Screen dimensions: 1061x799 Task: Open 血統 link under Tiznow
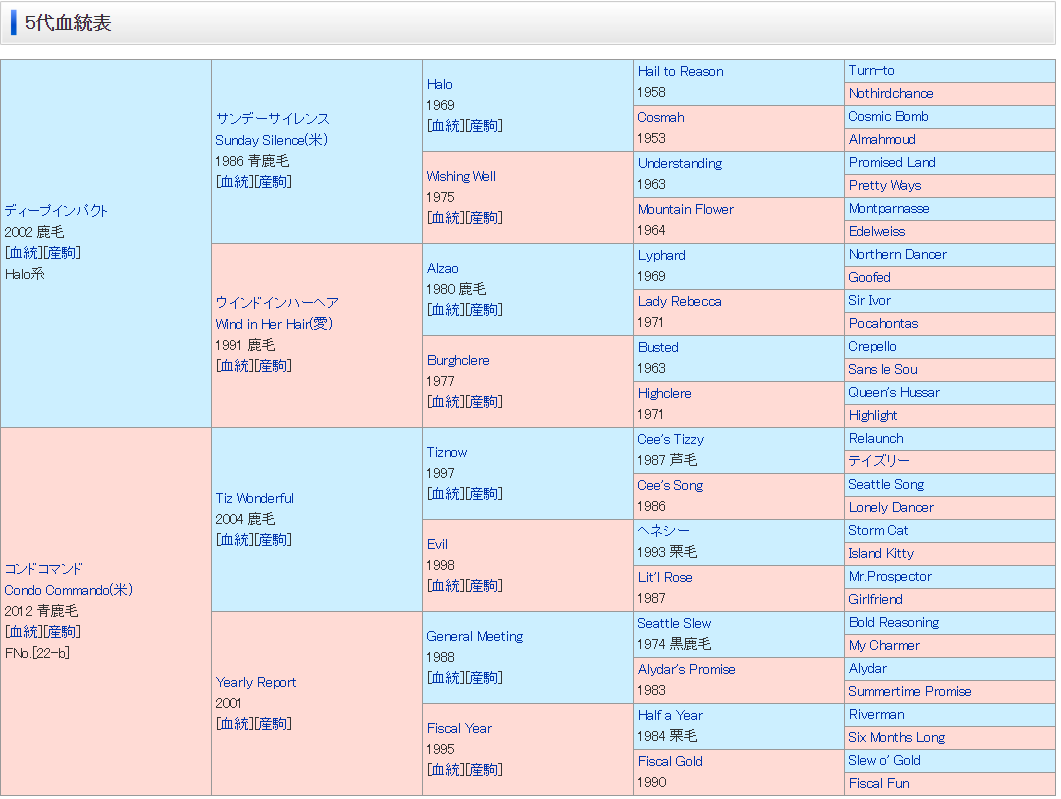coord(445,494)
